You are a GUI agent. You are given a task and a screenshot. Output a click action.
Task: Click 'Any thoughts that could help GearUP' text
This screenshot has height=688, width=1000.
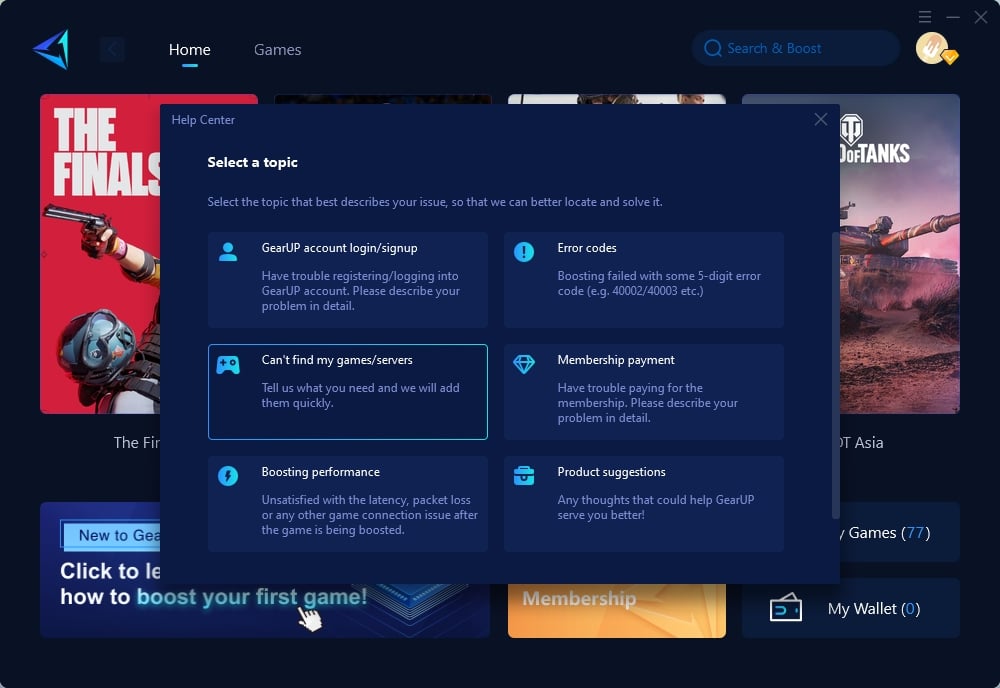point(656,507)
